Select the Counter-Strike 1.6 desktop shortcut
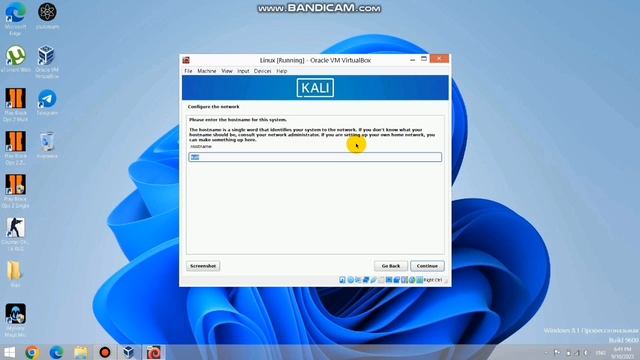Screen dimensions: 640x360 tap(15, 234)
